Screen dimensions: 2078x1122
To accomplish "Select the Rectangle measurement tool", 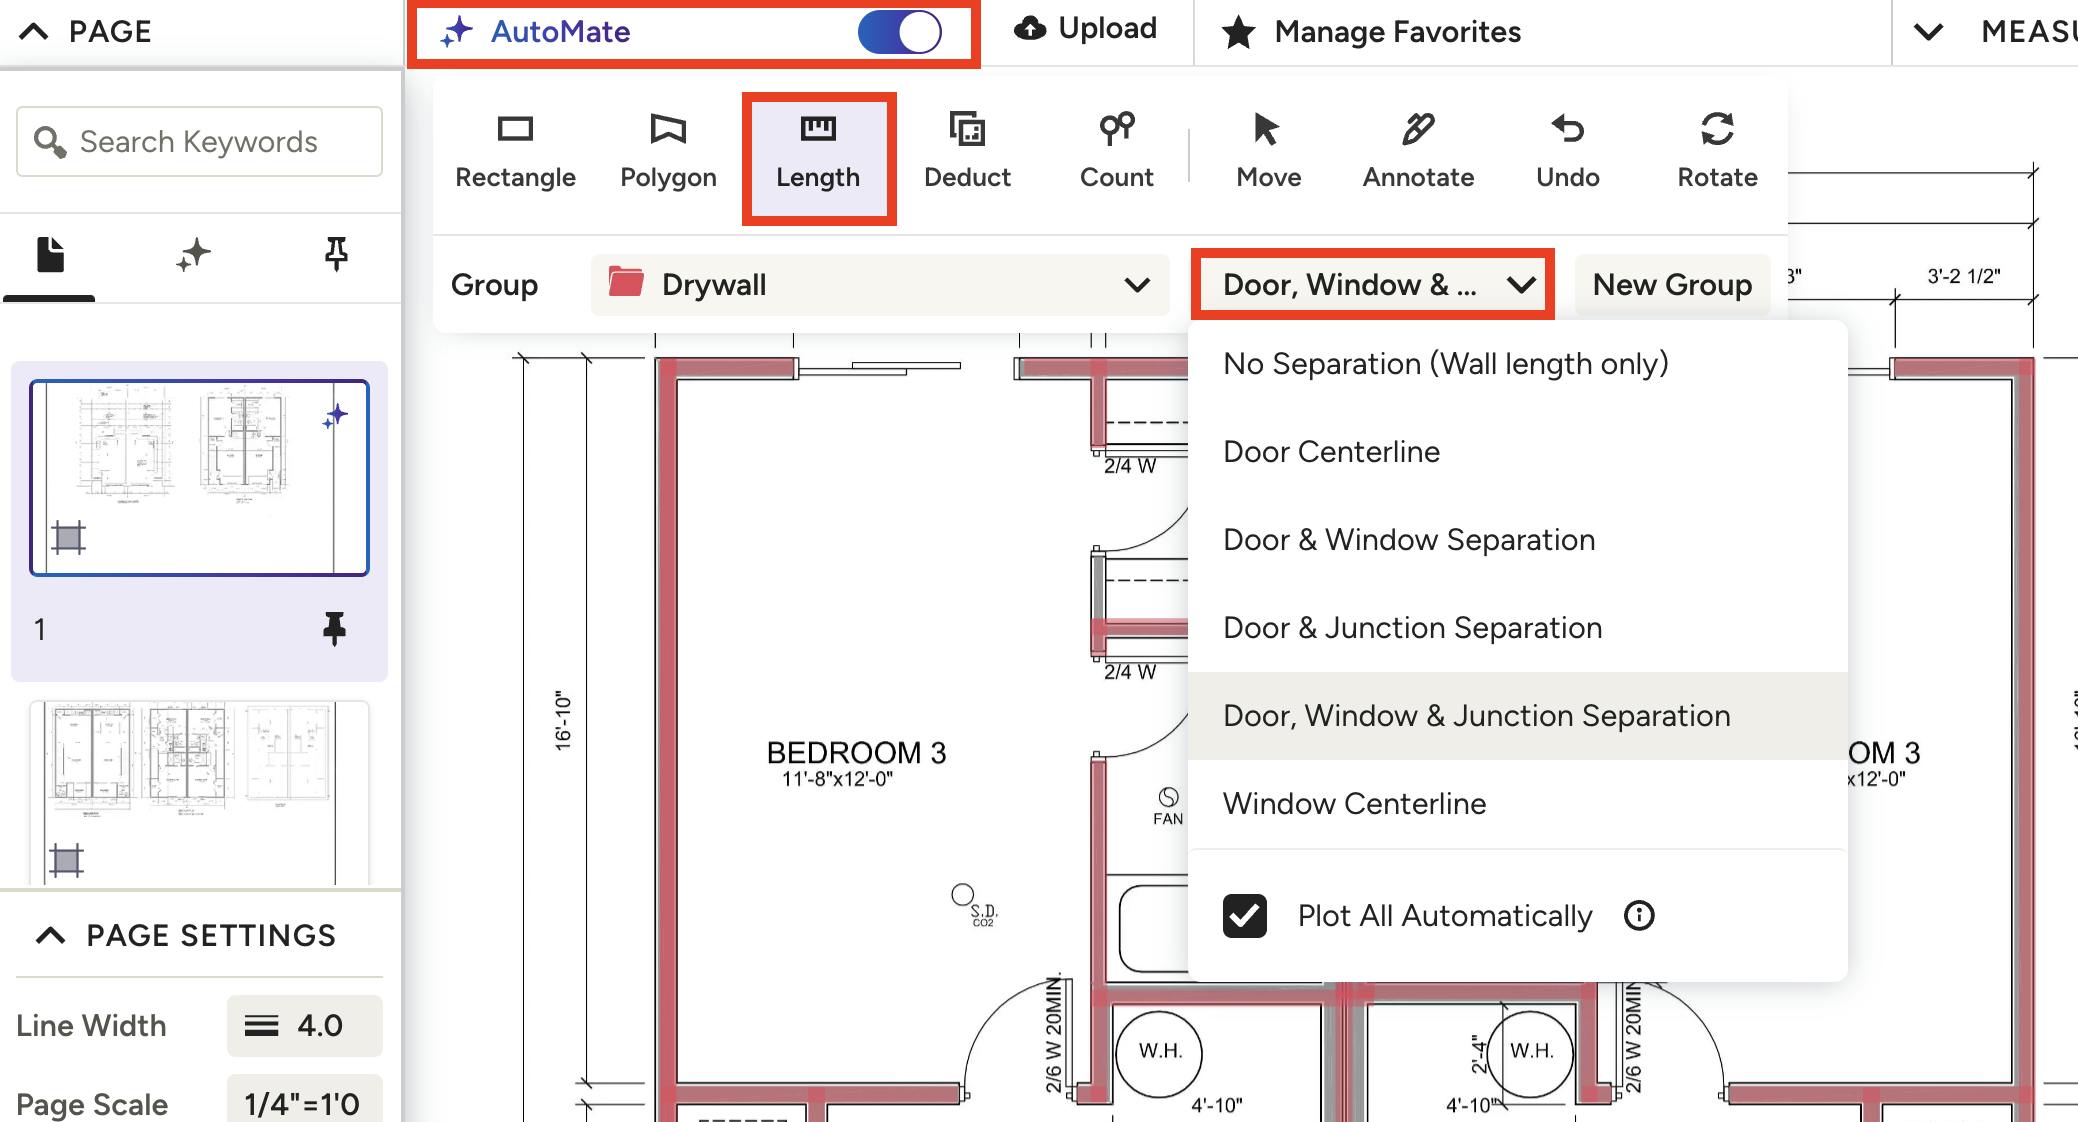I will [515, 152].
